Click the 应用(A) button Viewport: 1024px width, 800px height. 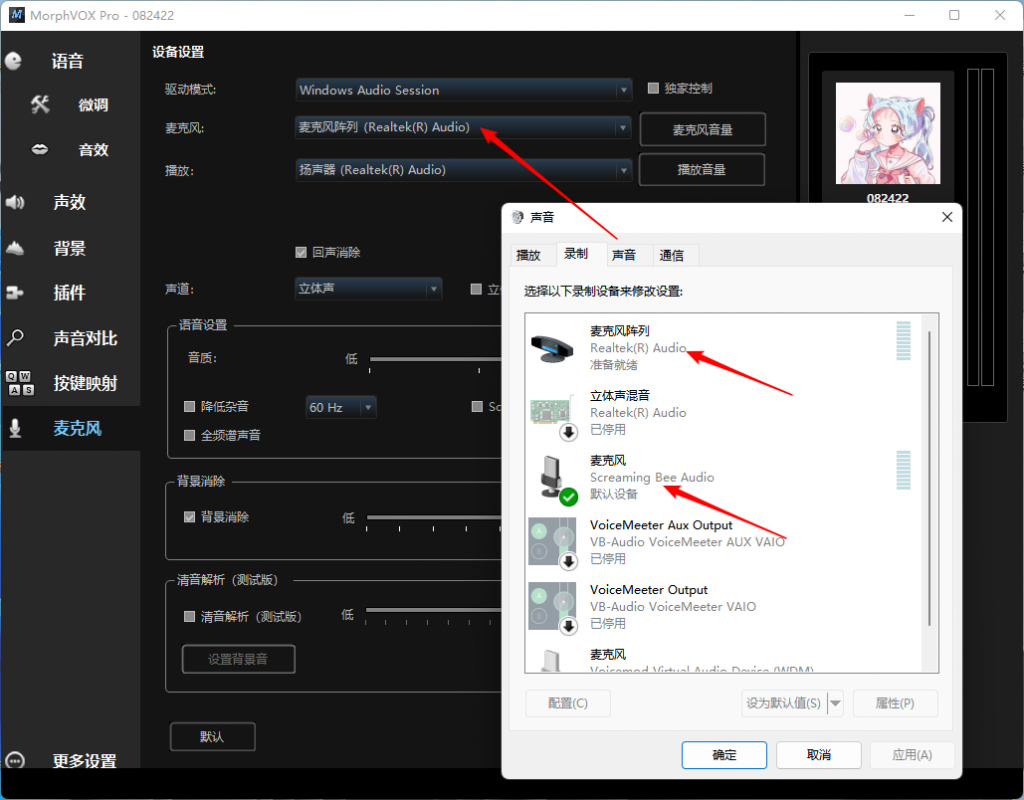tap(912, 755)
